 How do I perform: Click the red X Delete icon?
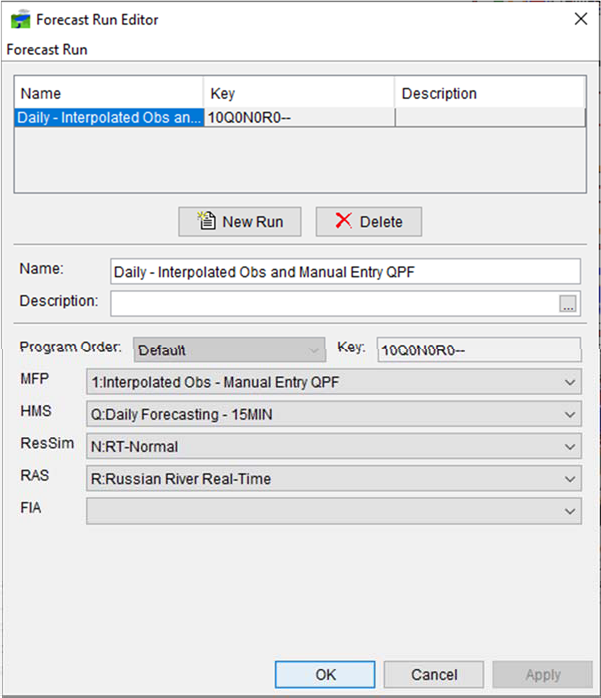344,220
